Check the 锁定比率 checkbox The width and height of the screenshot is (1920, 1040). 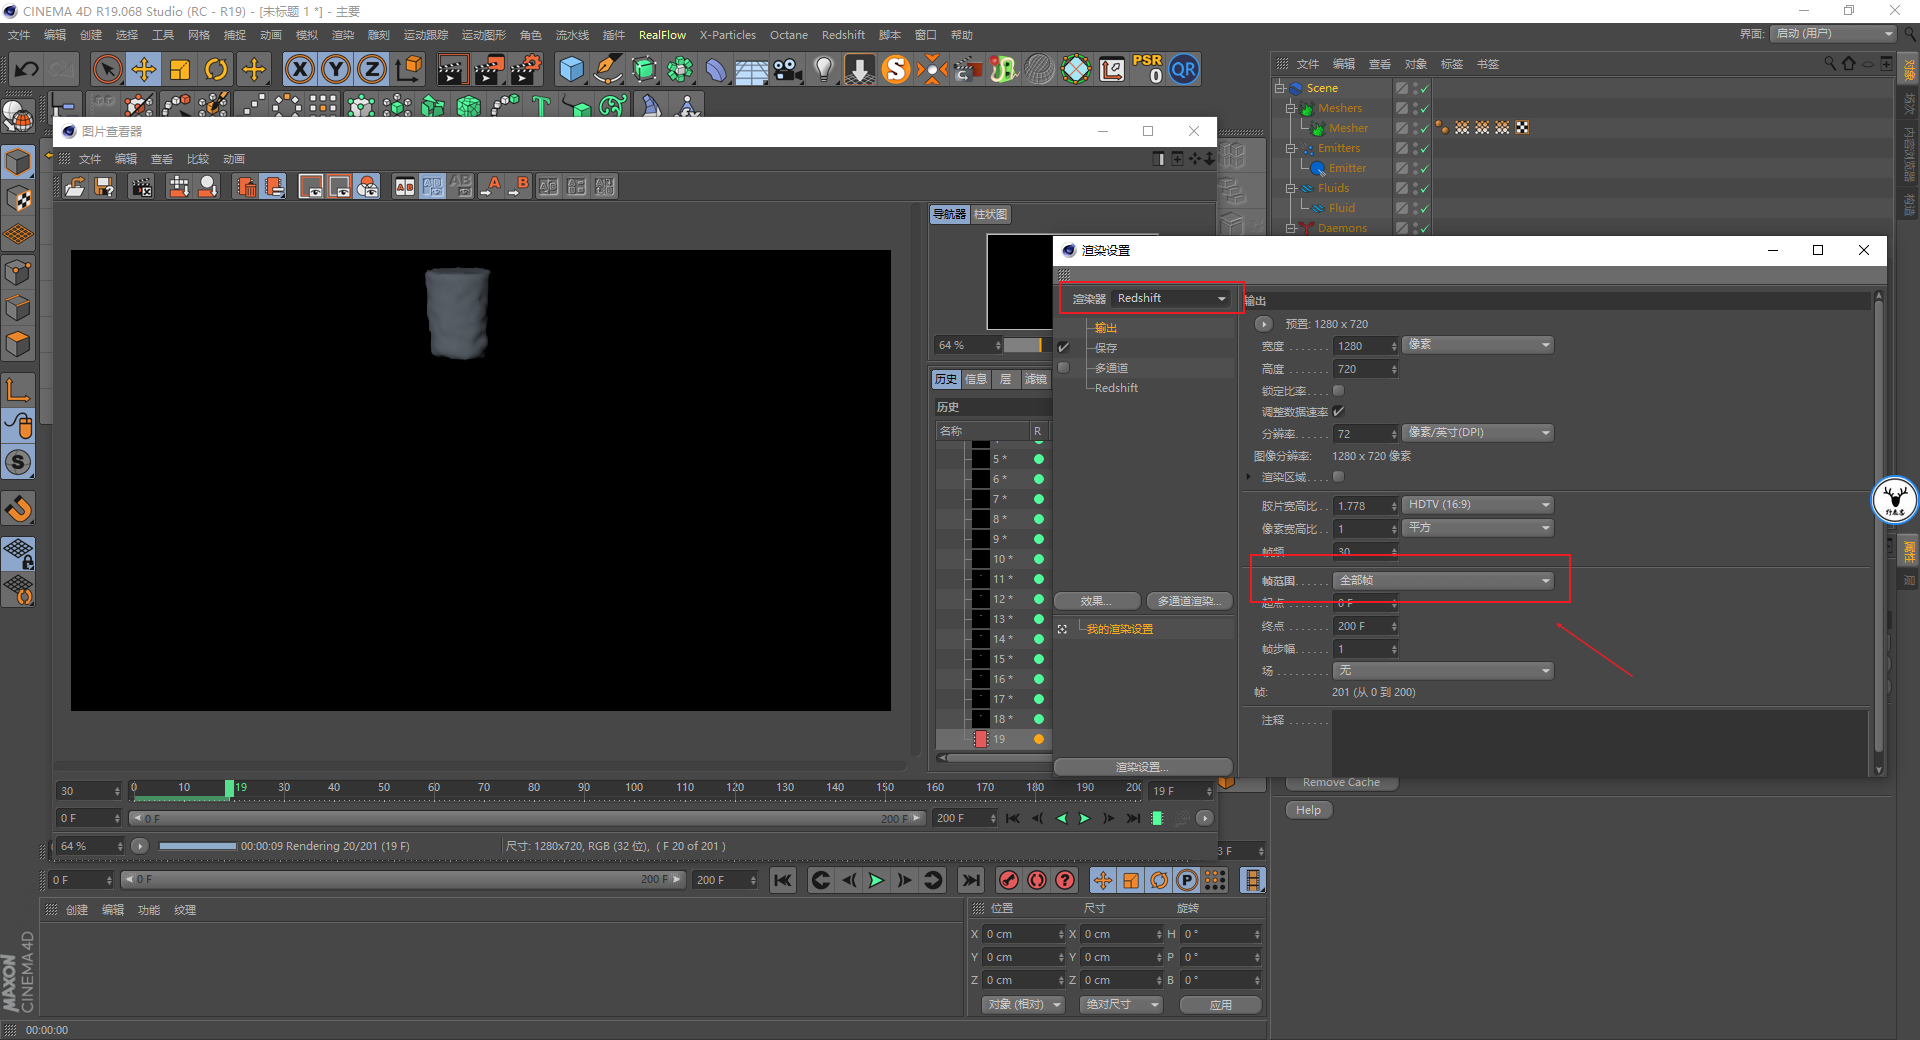pyautogui.click(x=1338, y=391)
